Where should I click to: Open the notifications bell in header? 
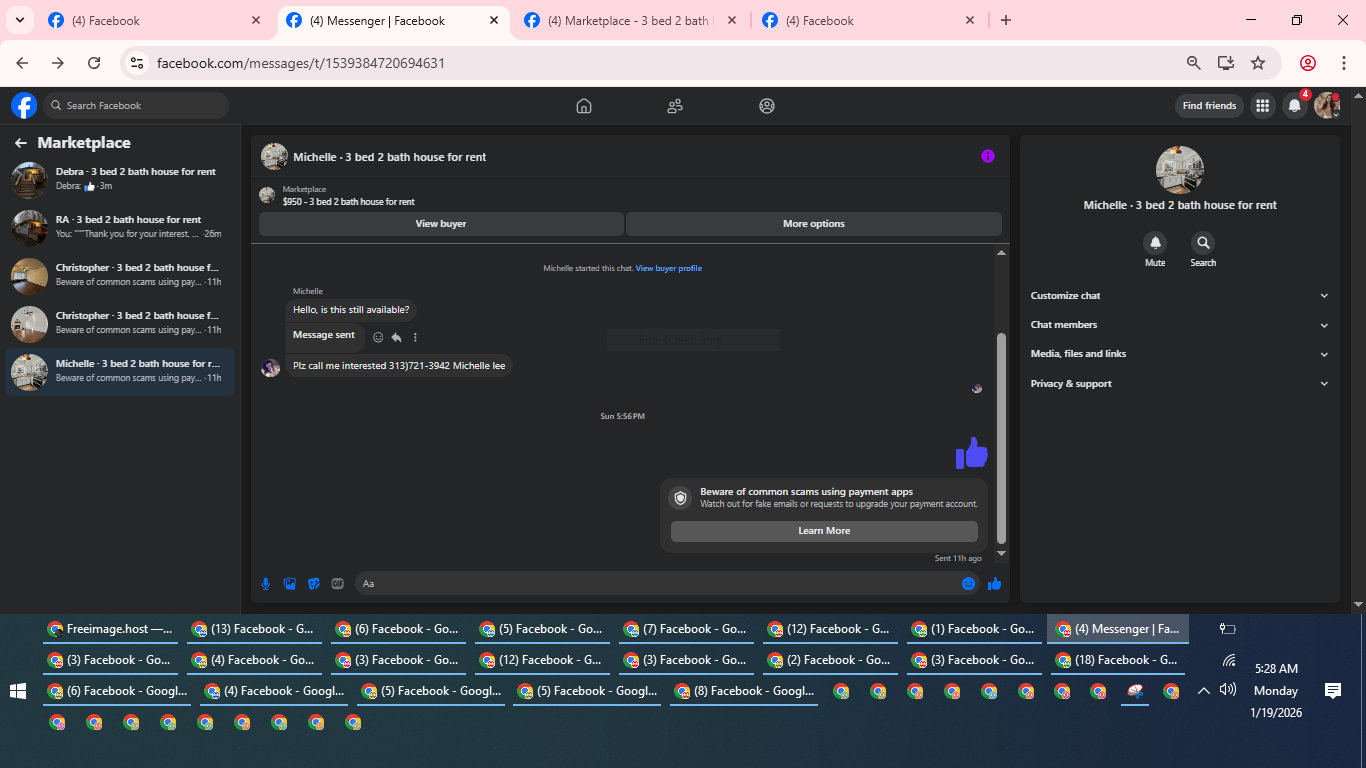pos(1295,105)
